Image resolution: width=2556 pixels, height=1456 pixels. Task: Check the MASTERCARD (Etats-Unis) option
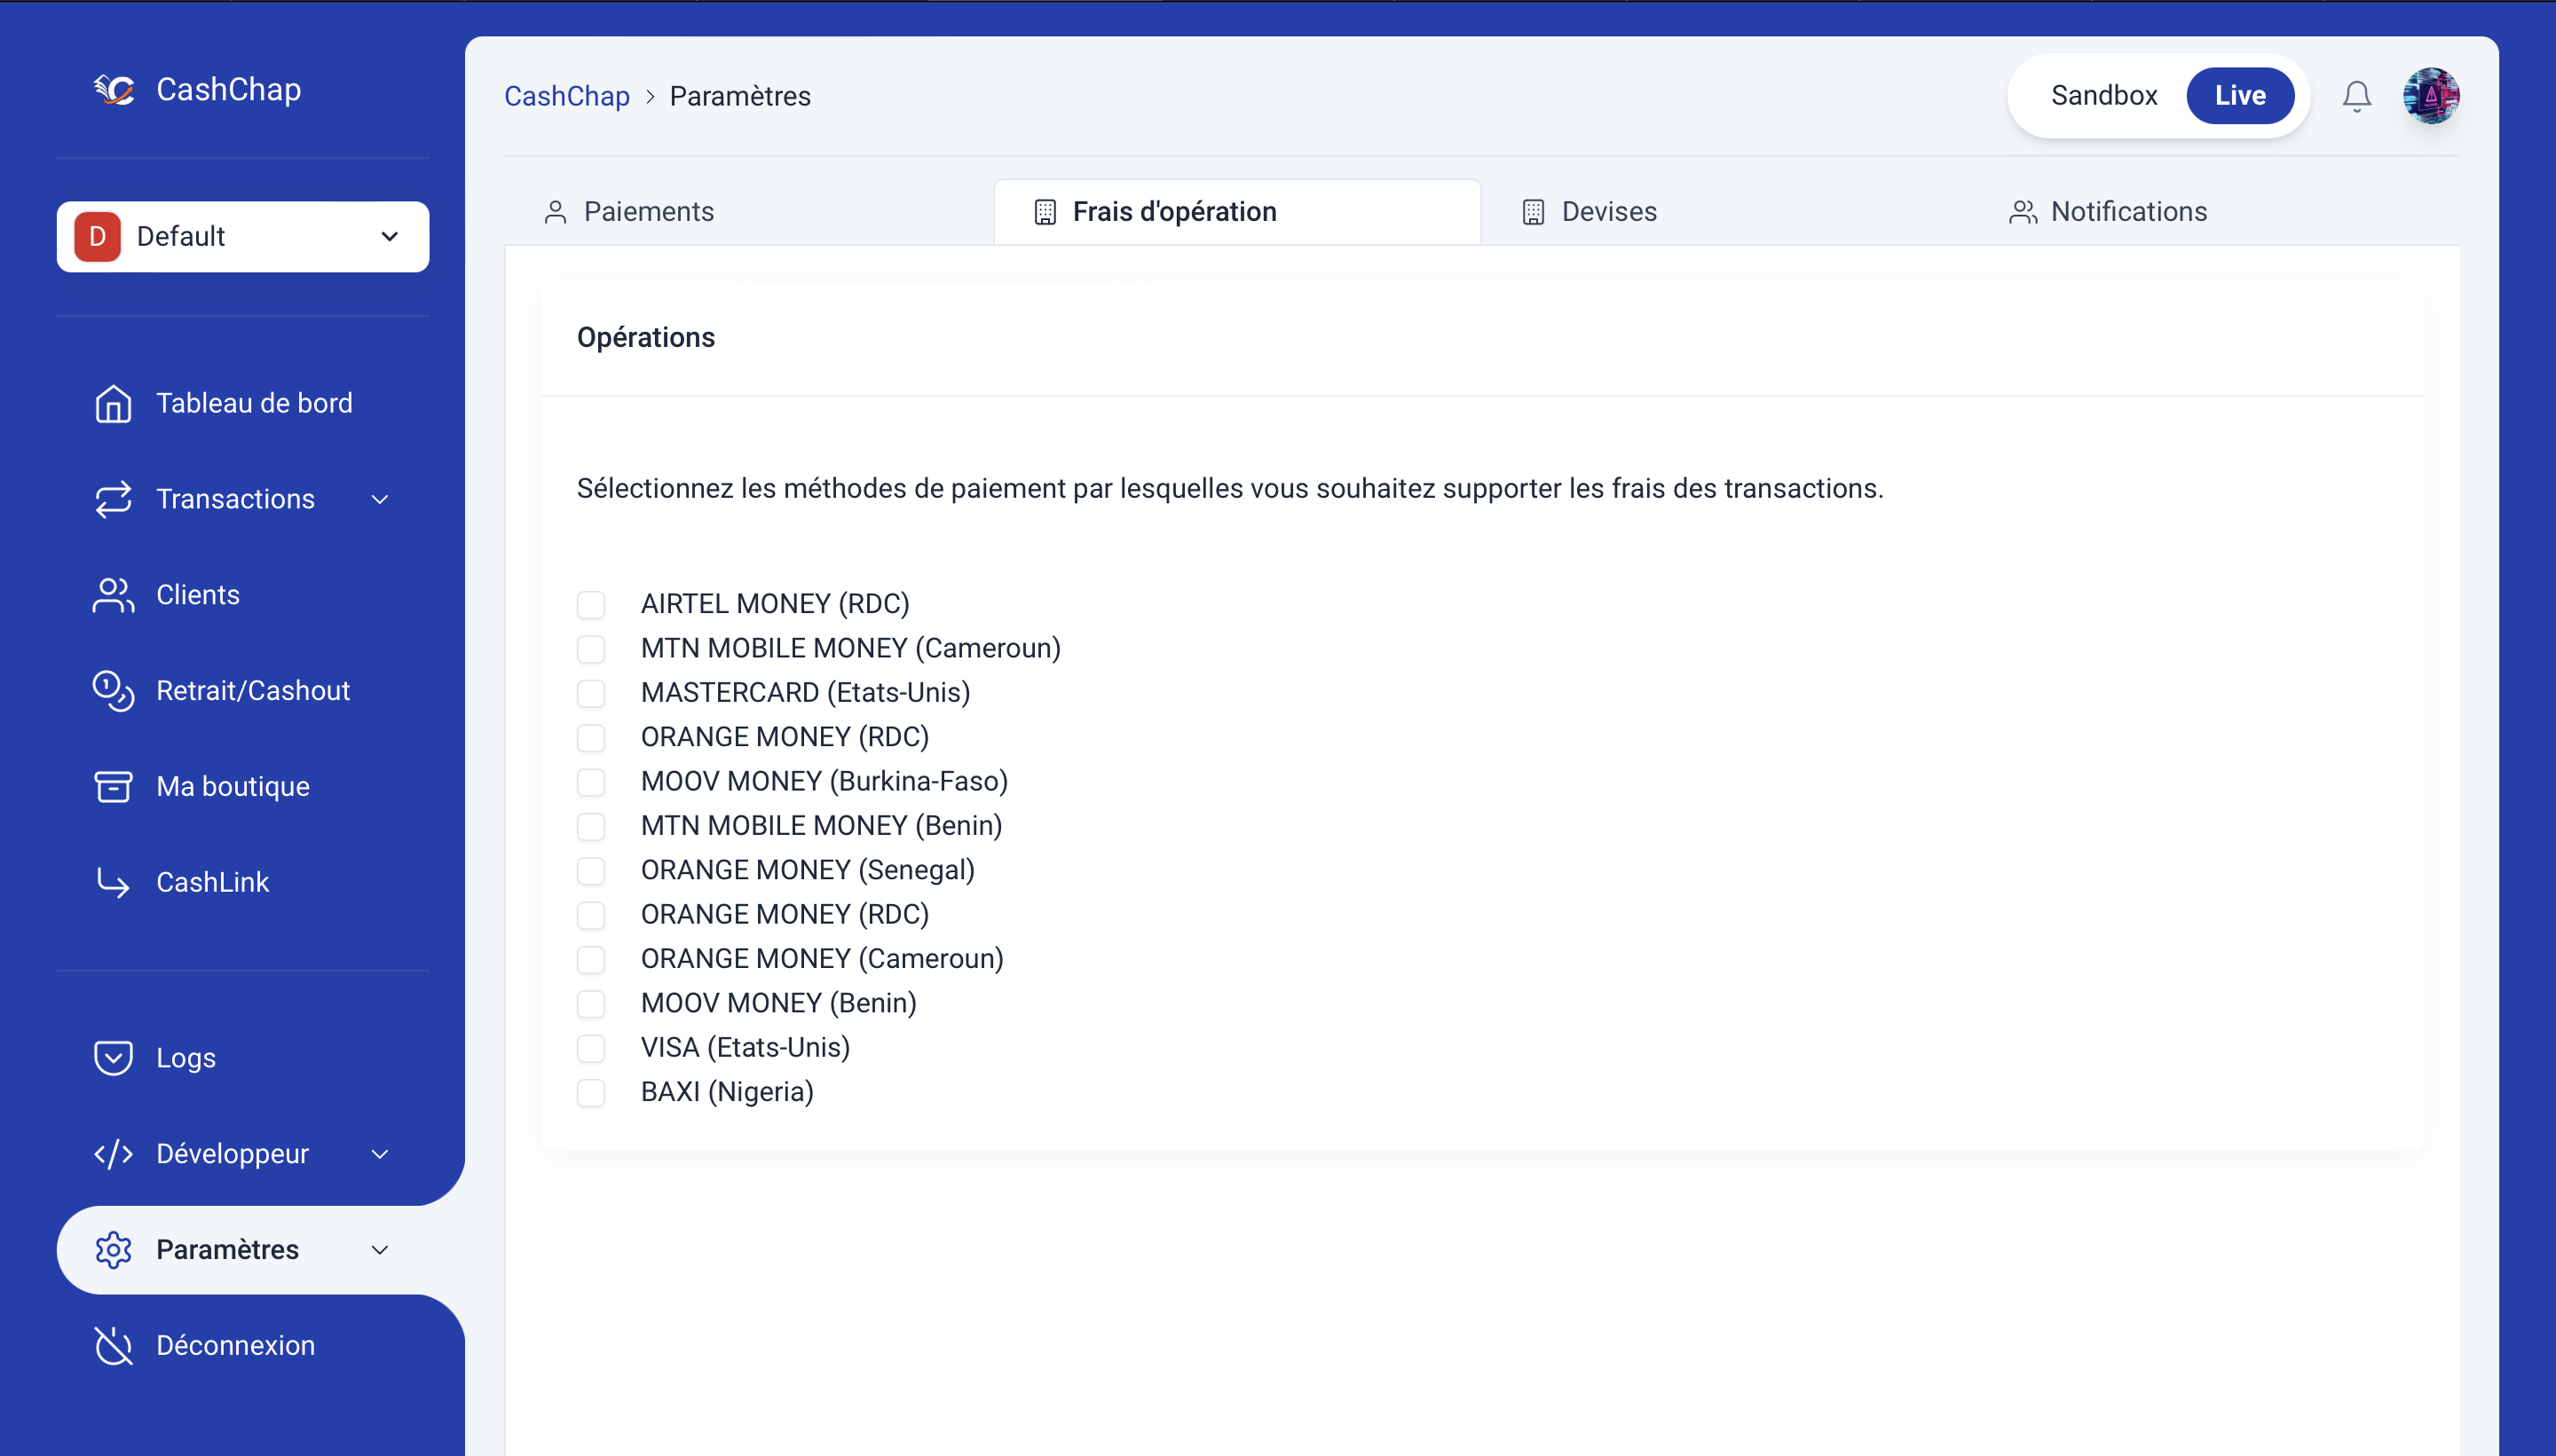pyautogui.click(x=591, y=693)
